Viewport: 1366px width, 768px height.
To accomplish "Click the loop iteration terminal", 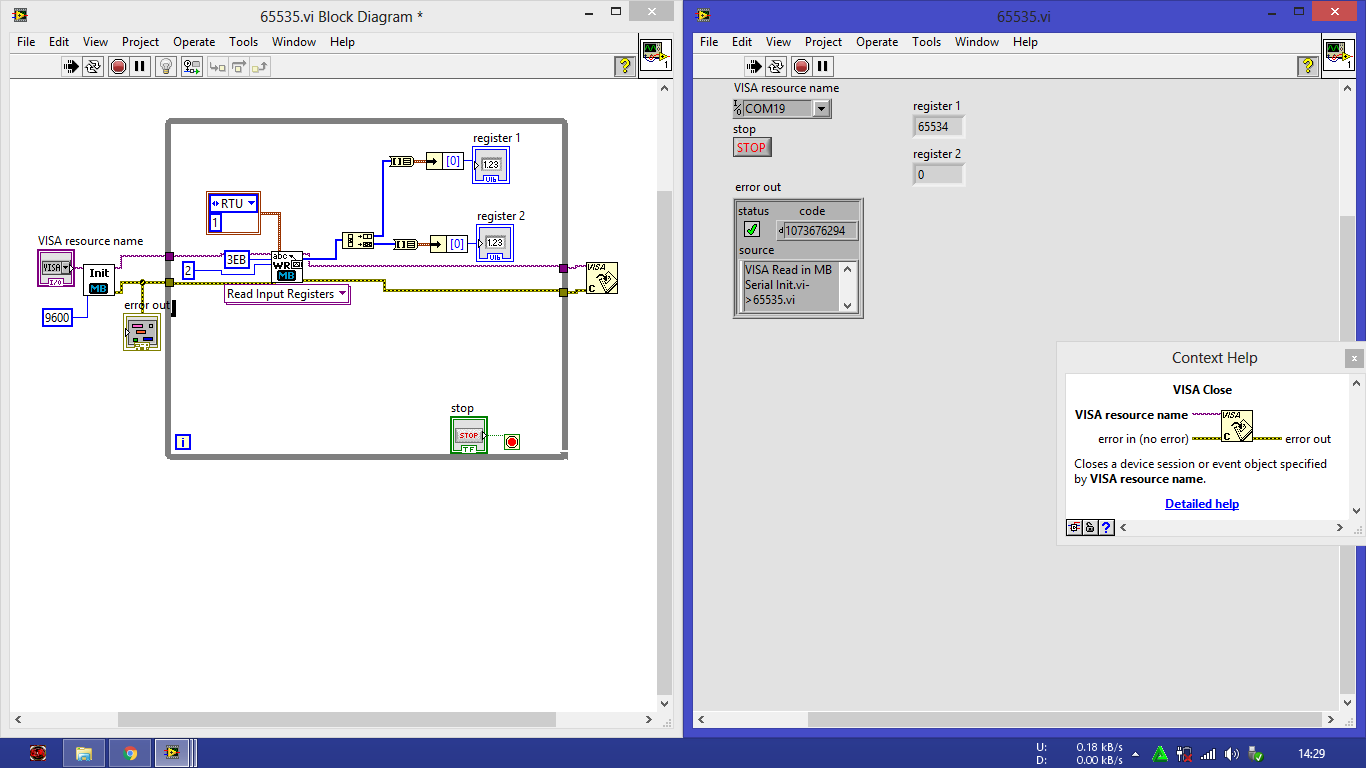I will [x=183, y=441].
